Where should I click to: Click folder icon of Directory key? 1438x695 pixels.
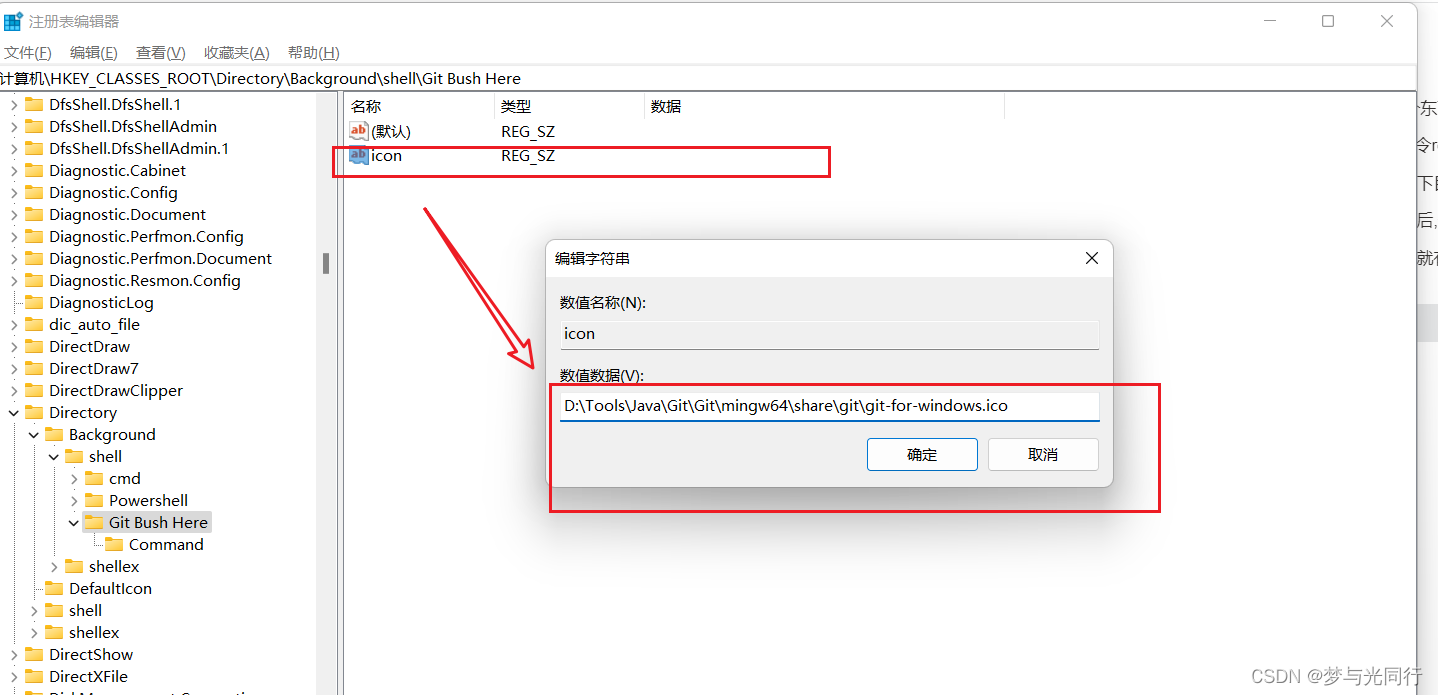[x=34, y=412]
